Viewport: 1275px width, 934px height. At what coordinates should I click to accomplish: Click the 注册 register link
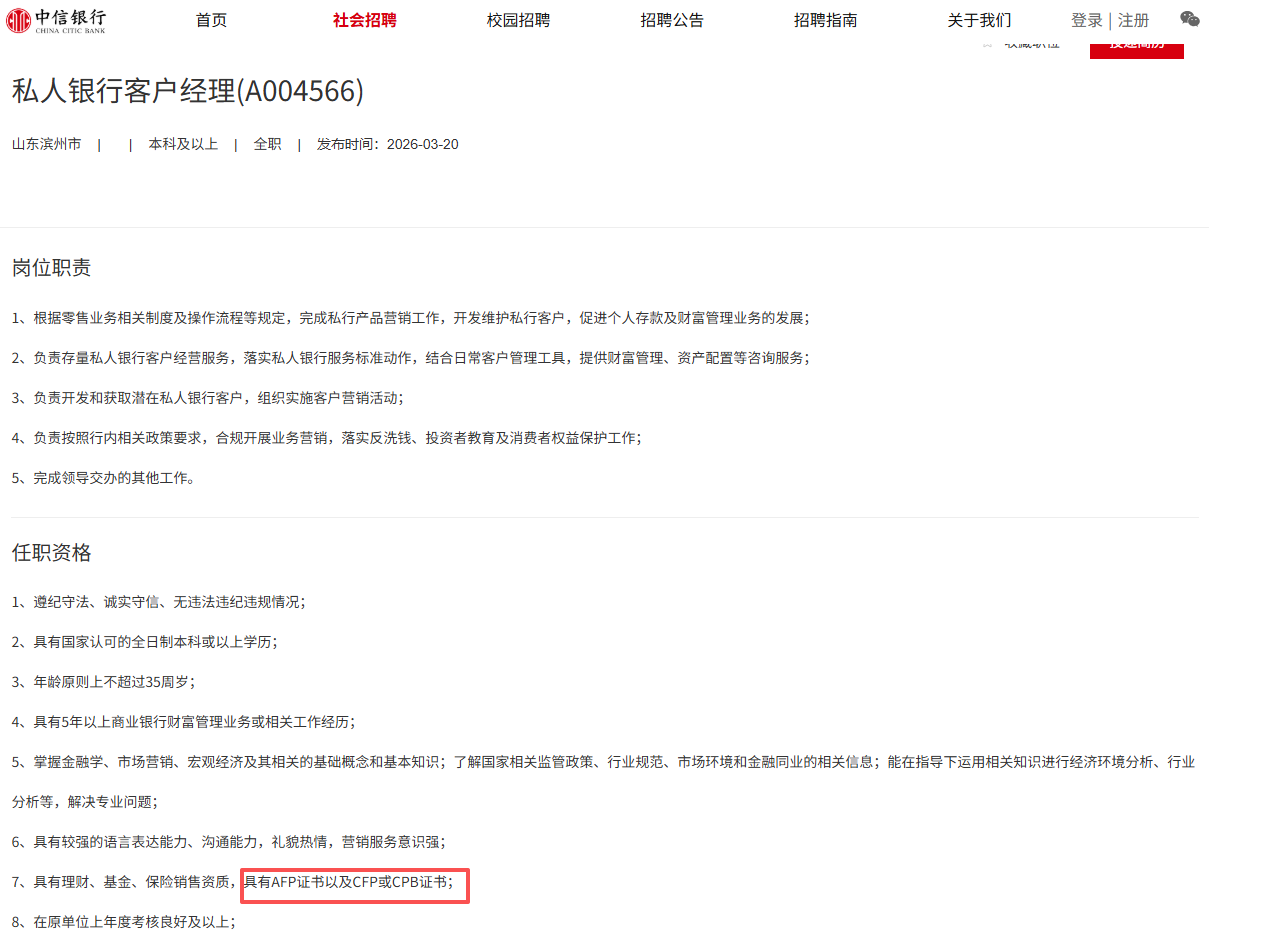pyautogui.click(x=1133, y=20)
